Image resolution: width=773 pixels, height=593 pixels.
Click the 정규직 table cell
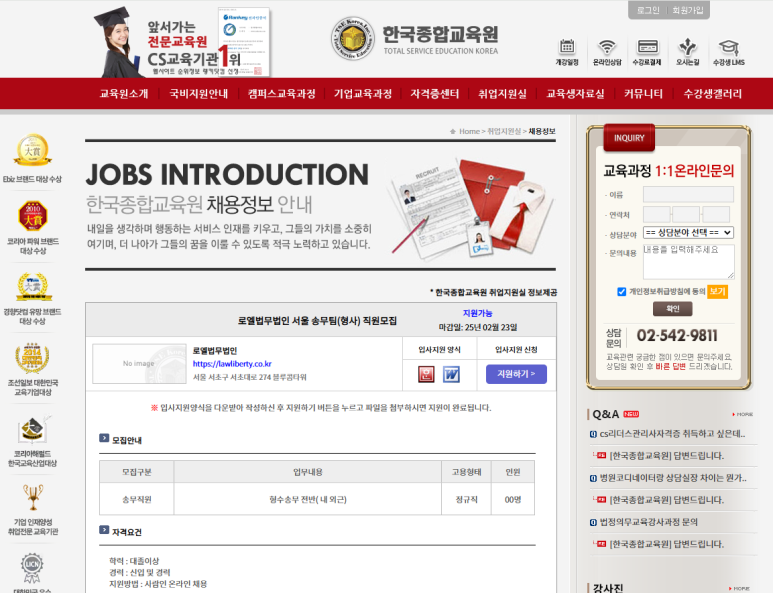[466, 499]
